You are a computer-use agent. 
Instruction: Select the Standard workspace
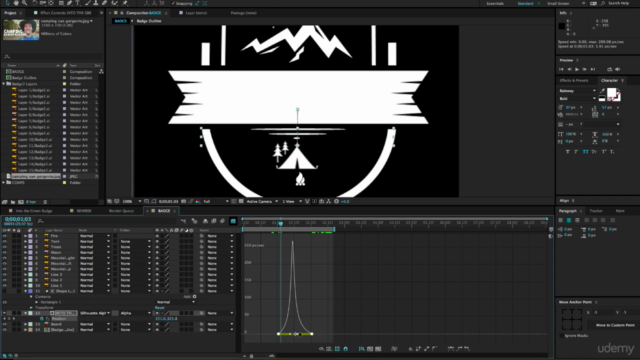525,4
